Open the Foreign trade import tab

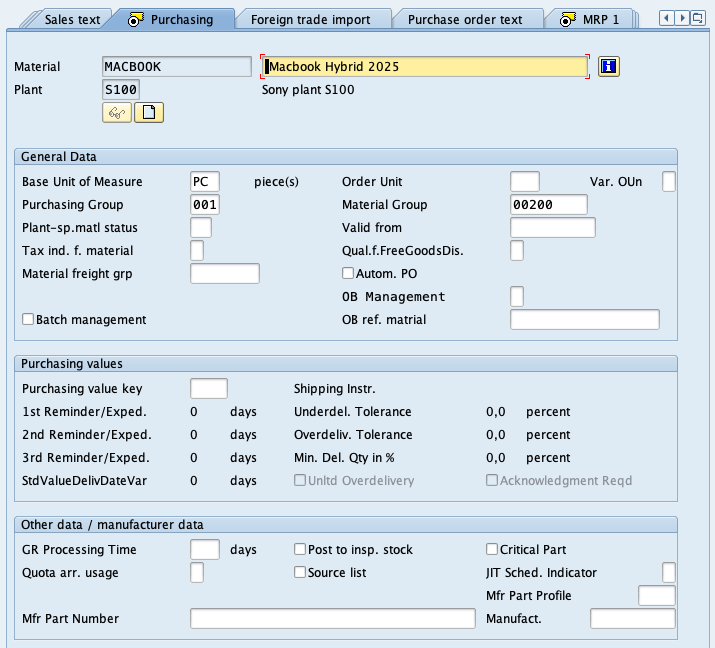(310, 20)
